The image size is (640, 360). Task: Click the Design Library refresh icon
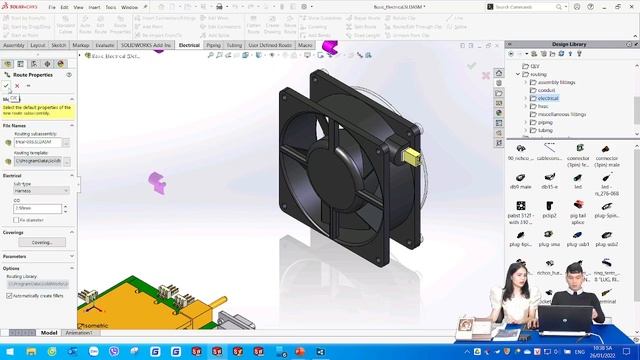(x=561, y=54)
